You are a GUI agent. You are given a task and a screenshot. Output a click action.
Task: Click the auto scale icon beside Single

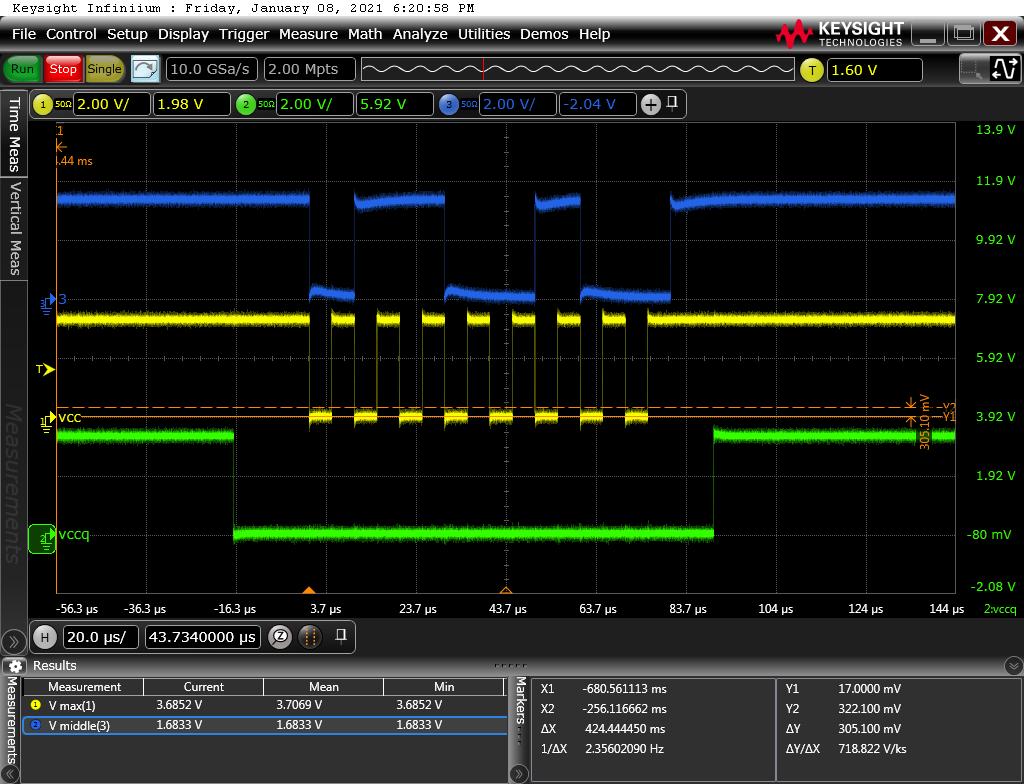point(145,69)
